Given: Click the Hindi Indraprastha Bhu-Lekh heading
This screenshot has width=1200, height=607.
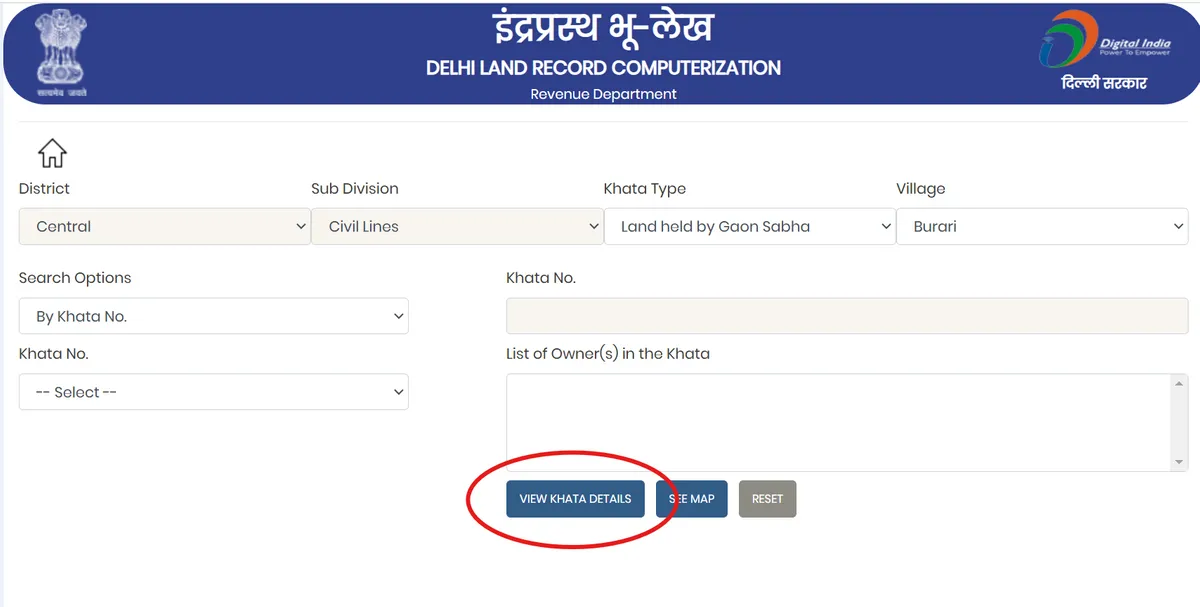Looking at the screenshot, I should 603,29.
